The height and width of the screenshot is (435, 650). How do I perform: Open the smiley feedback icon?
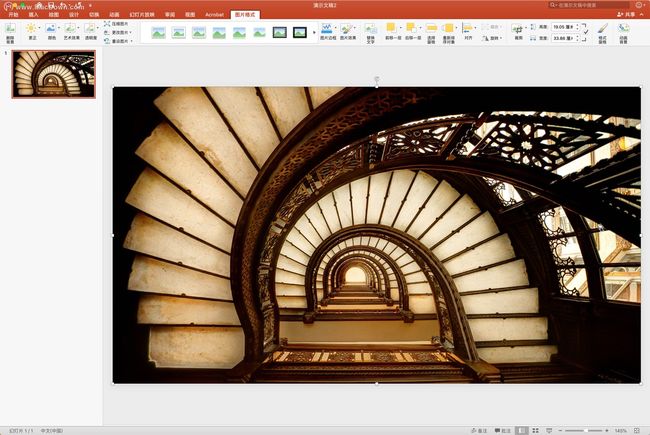coord(639,5)
